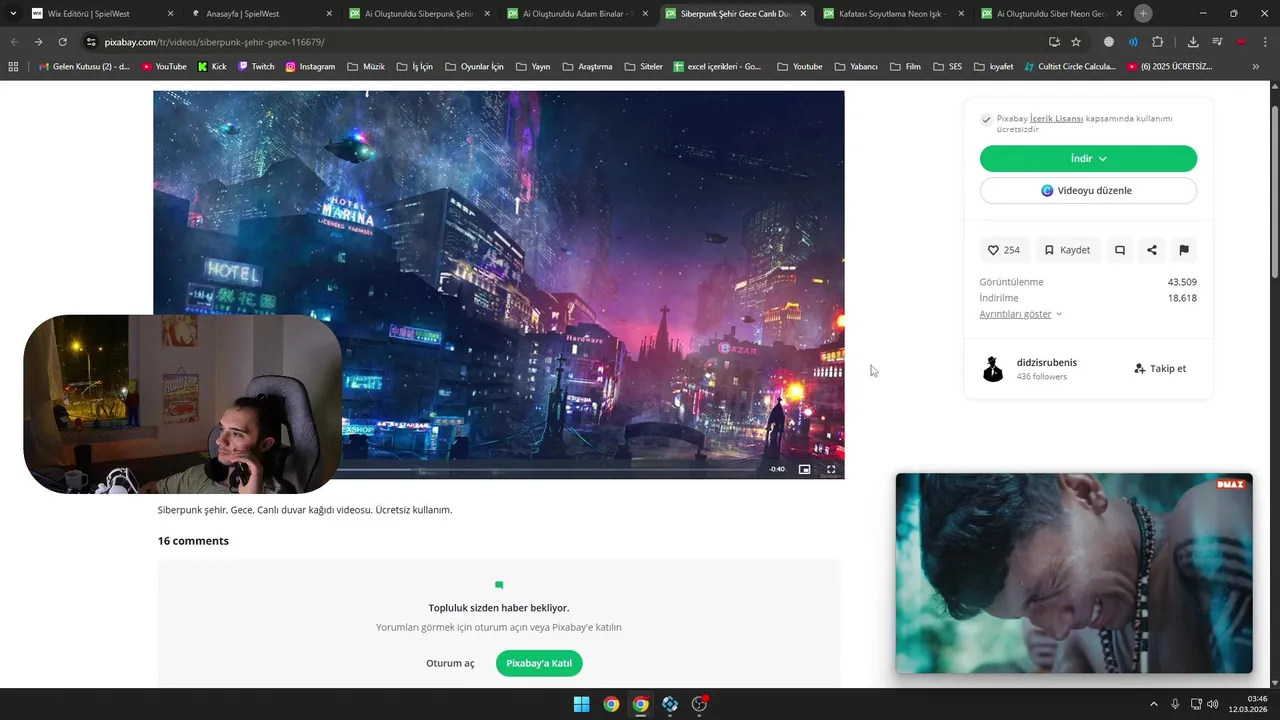Open the İçerik Lisansı link
The image size is (1280, 720).
click(x=1056, y=118)
